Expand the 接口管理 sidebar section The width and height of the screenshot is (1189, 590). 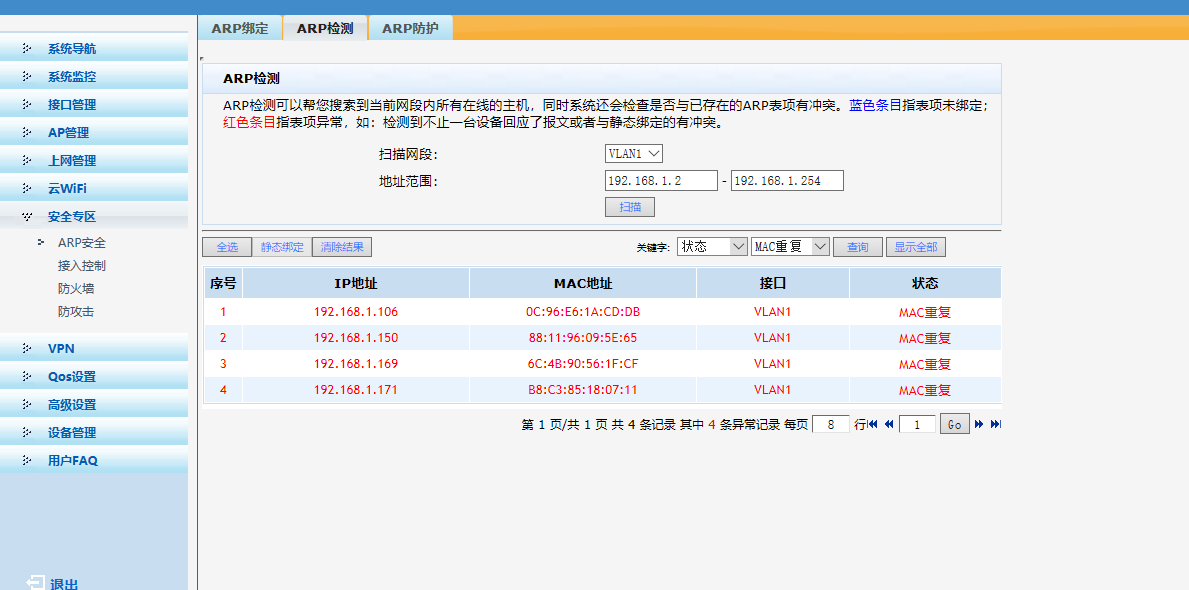tap(72, 105)
